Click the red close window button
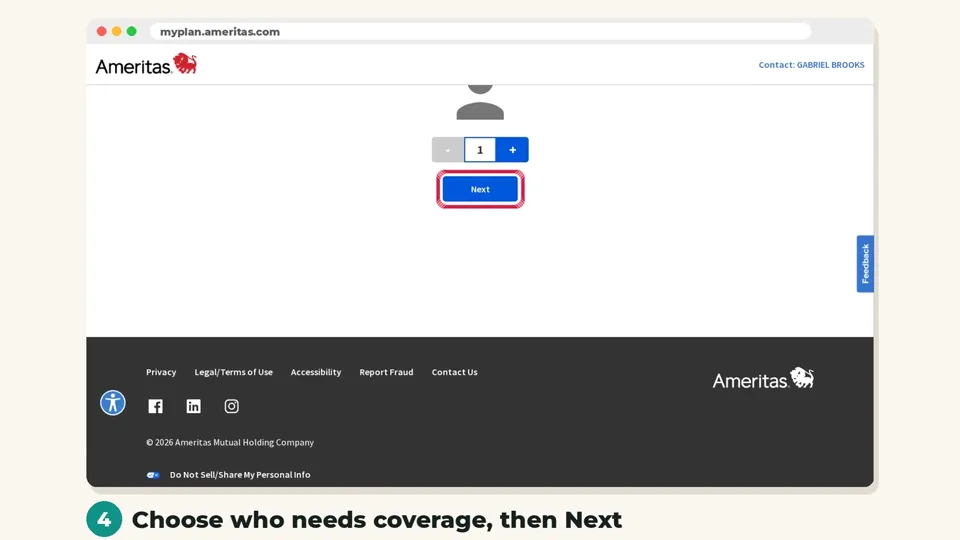The height and width of the screenshot is (540, 960). pyautogui.click(x=102, y=31)
